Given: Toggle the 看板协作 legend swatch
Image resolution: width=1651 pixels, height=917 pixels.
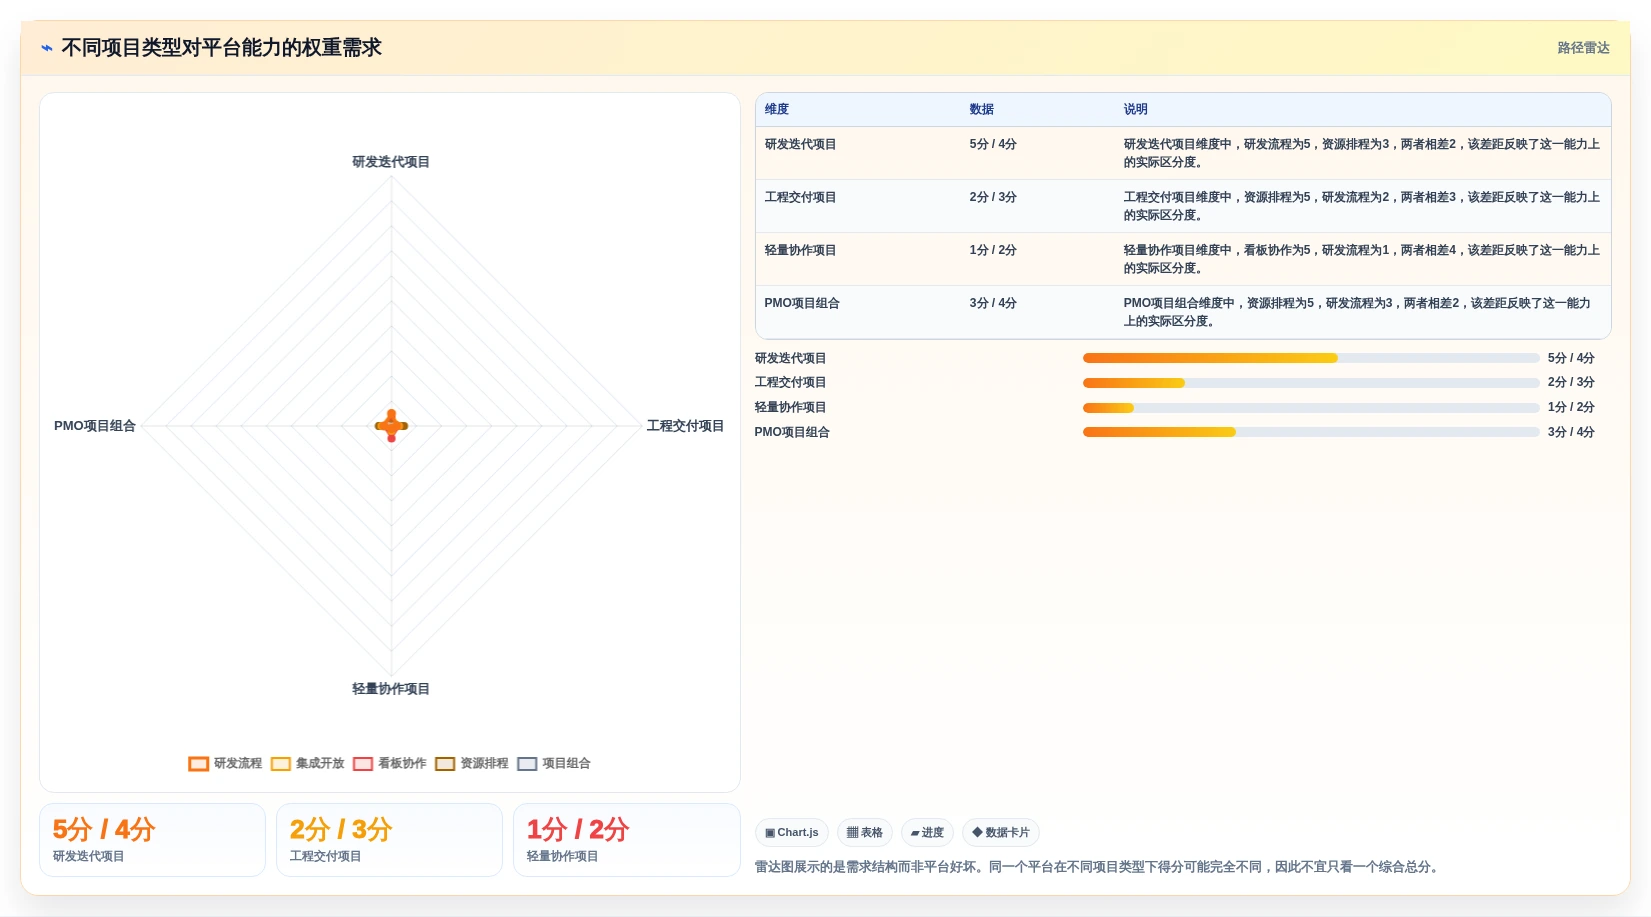Looking at the screenshot, I should coord(363,764).
